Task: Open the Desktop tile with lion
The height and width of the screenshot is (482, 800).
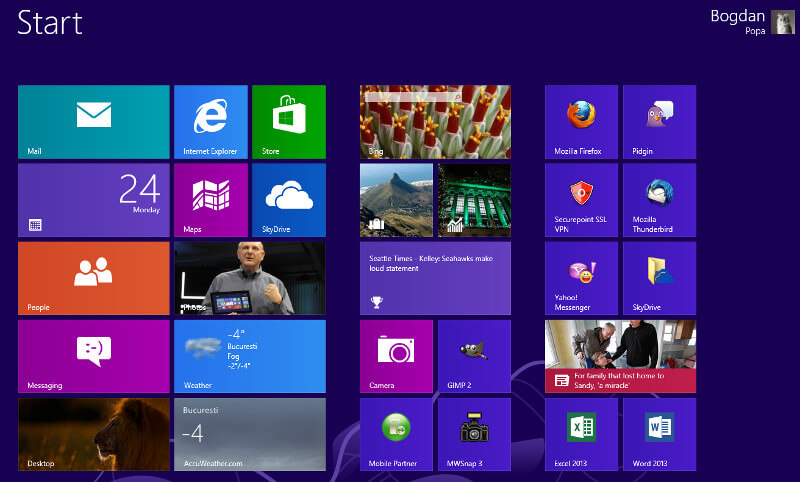Action: 94,434
